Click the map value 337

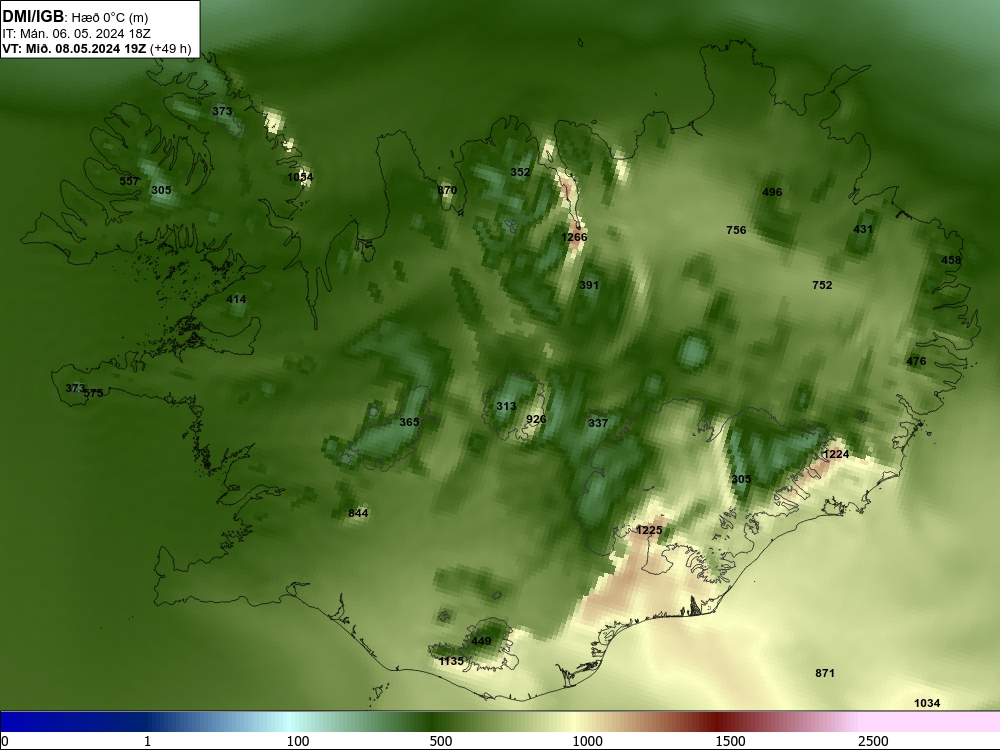598,423
